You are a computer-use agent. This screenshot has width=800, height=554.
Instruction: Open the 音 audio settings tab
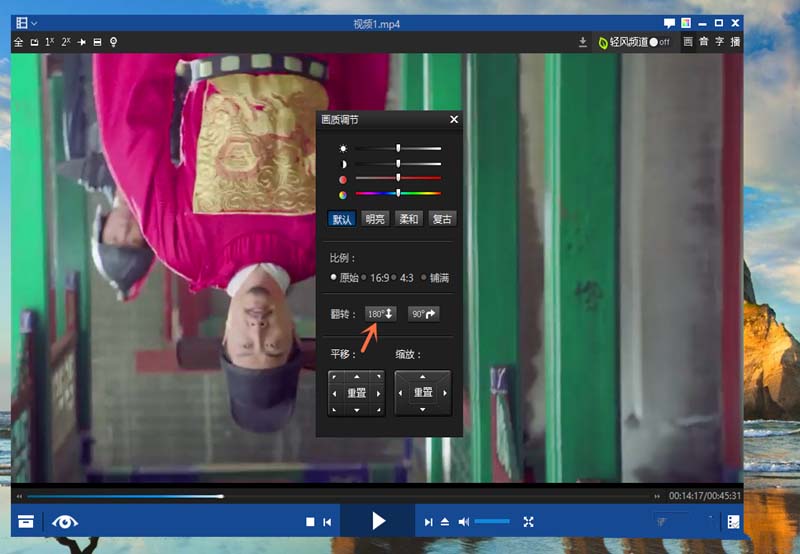click(704, 42)
